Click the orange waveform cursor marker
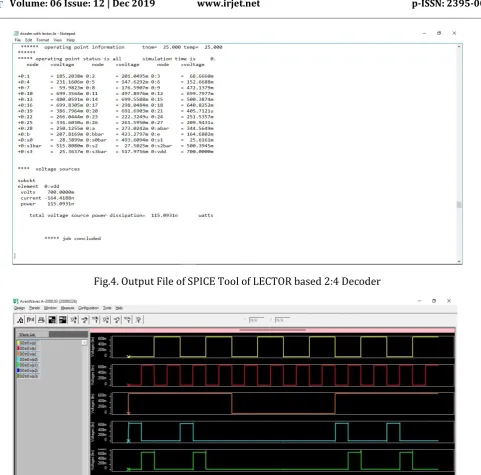The height and width of the screenshot is (475, 481). [x=129, y=413]
